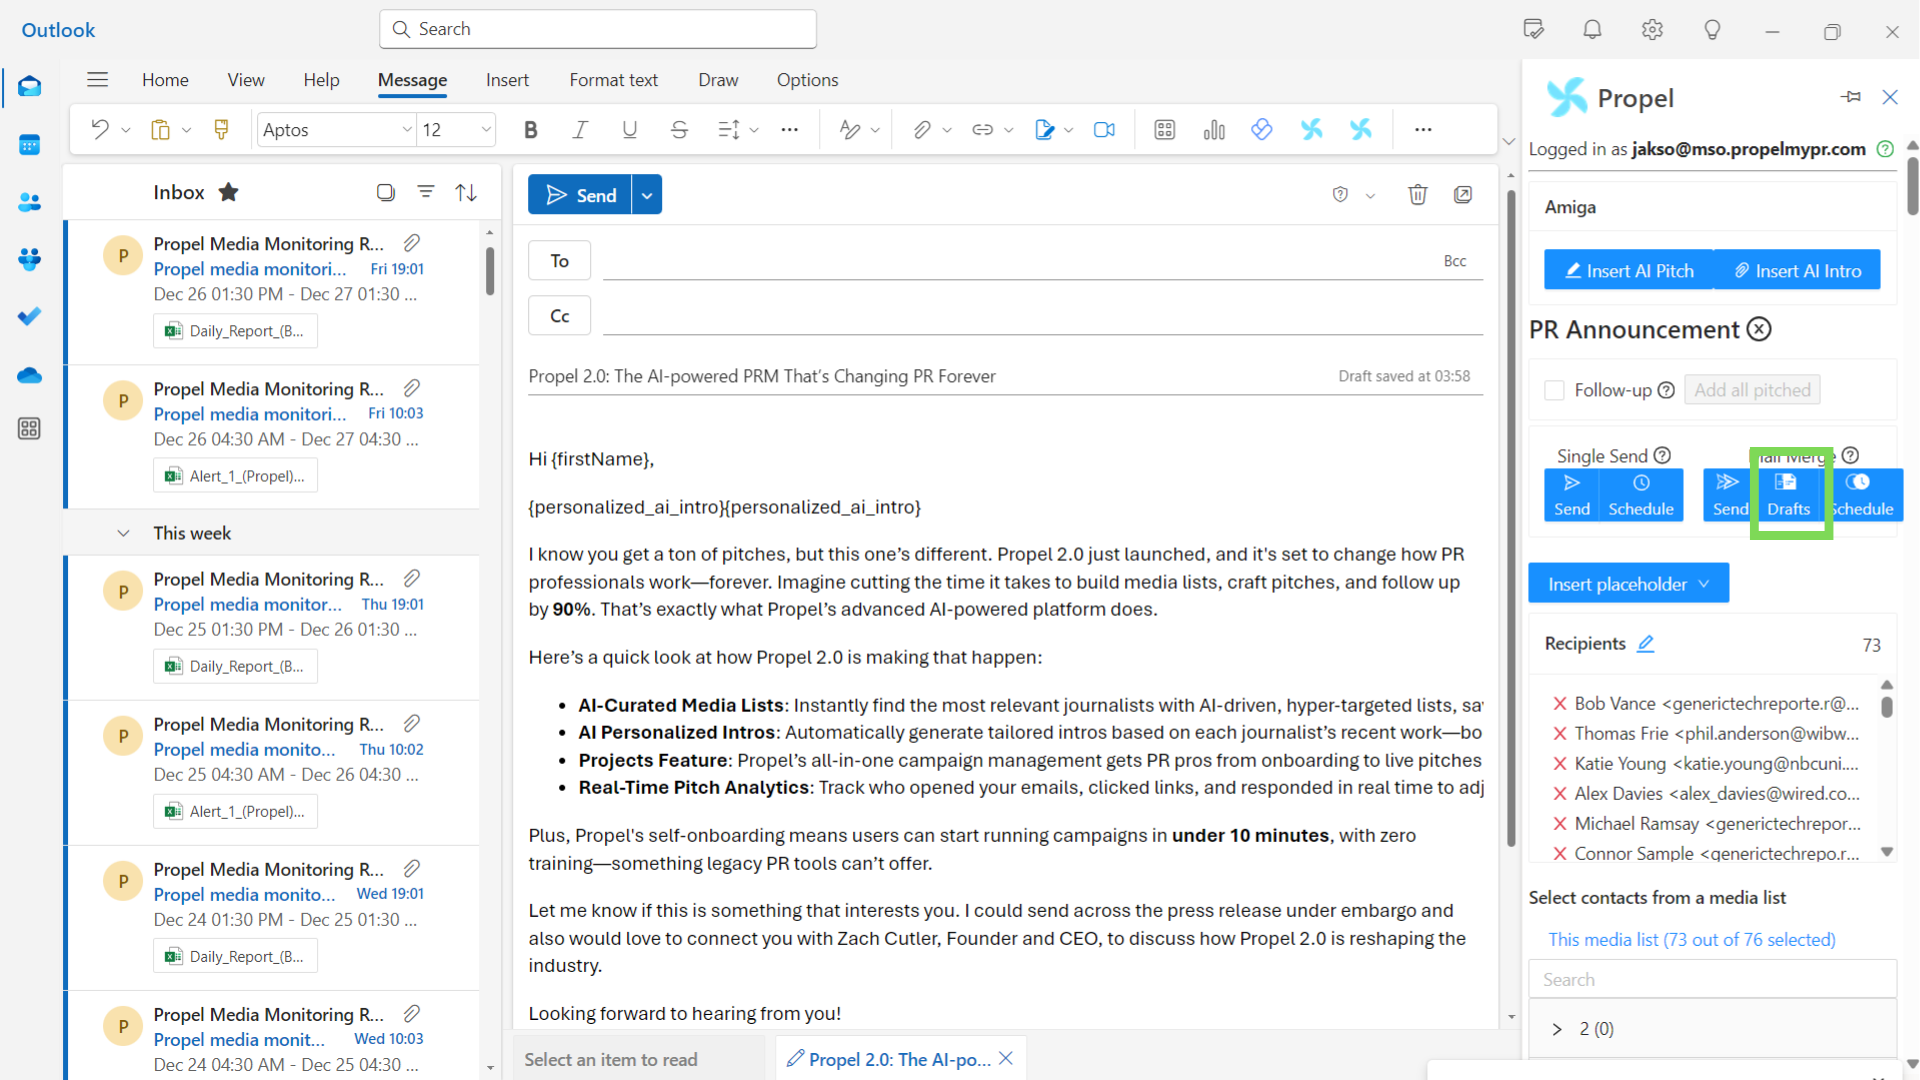This screenshot has height=1080, width=1920.
Task: Click the Single Send Send icon
Action: [1571, 495]
